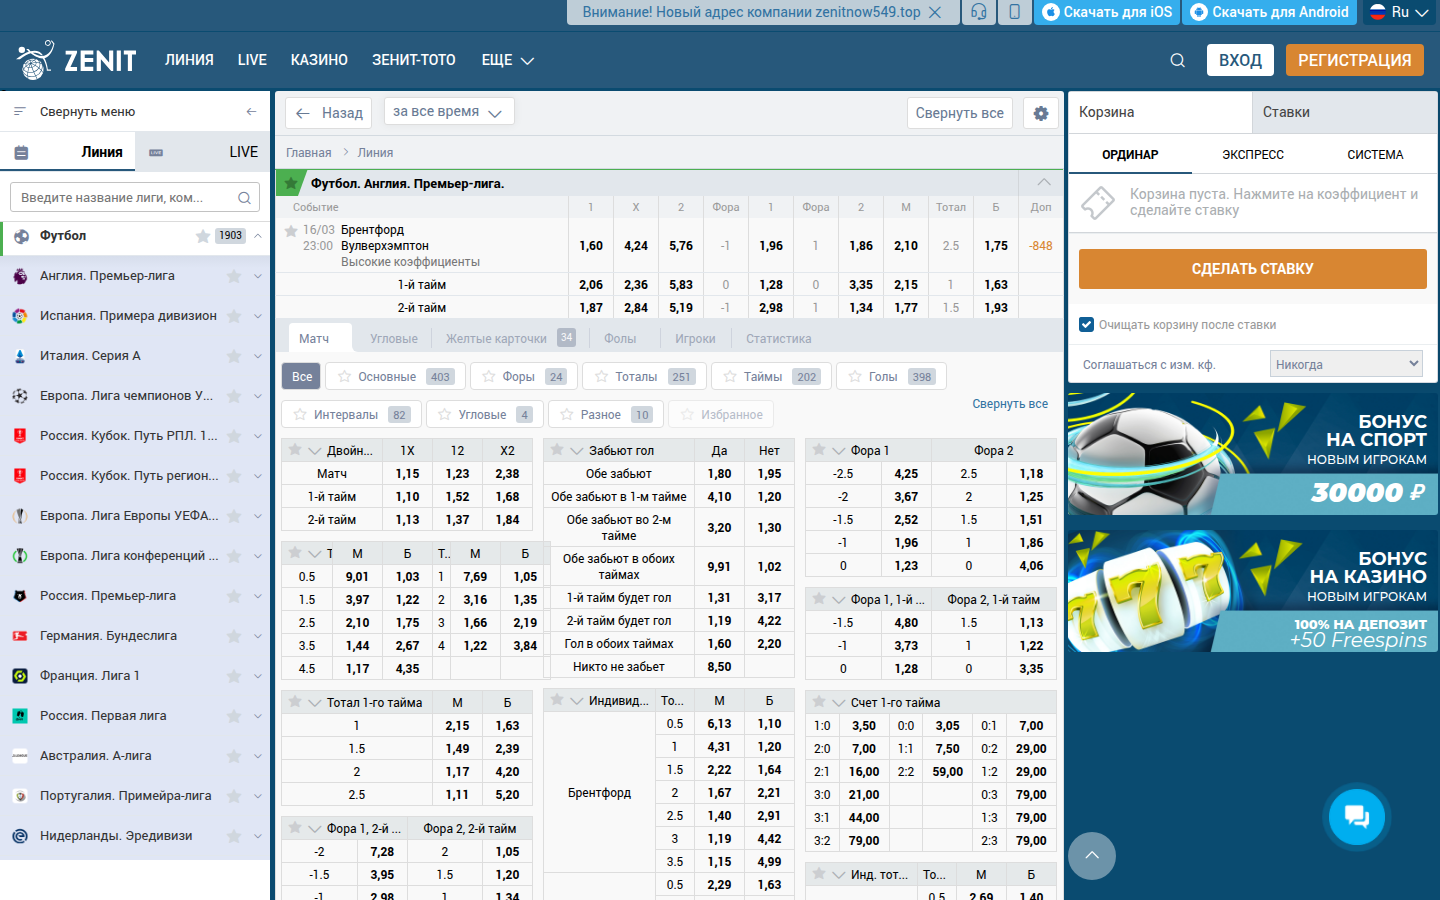The height and width of the screenshot is (900, 1440).
Task: Open headset support icon in top bar
Action: [979, 12]
